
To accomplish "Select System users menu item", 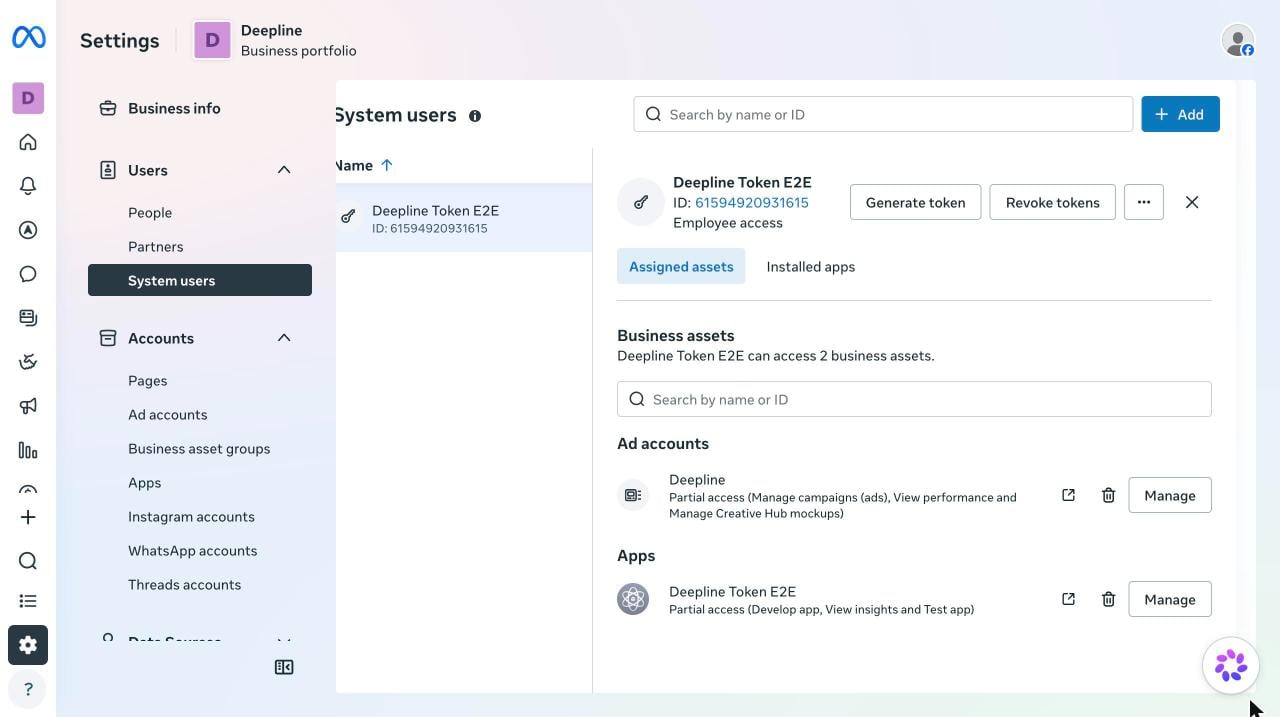I will click(x=200, y=281).
